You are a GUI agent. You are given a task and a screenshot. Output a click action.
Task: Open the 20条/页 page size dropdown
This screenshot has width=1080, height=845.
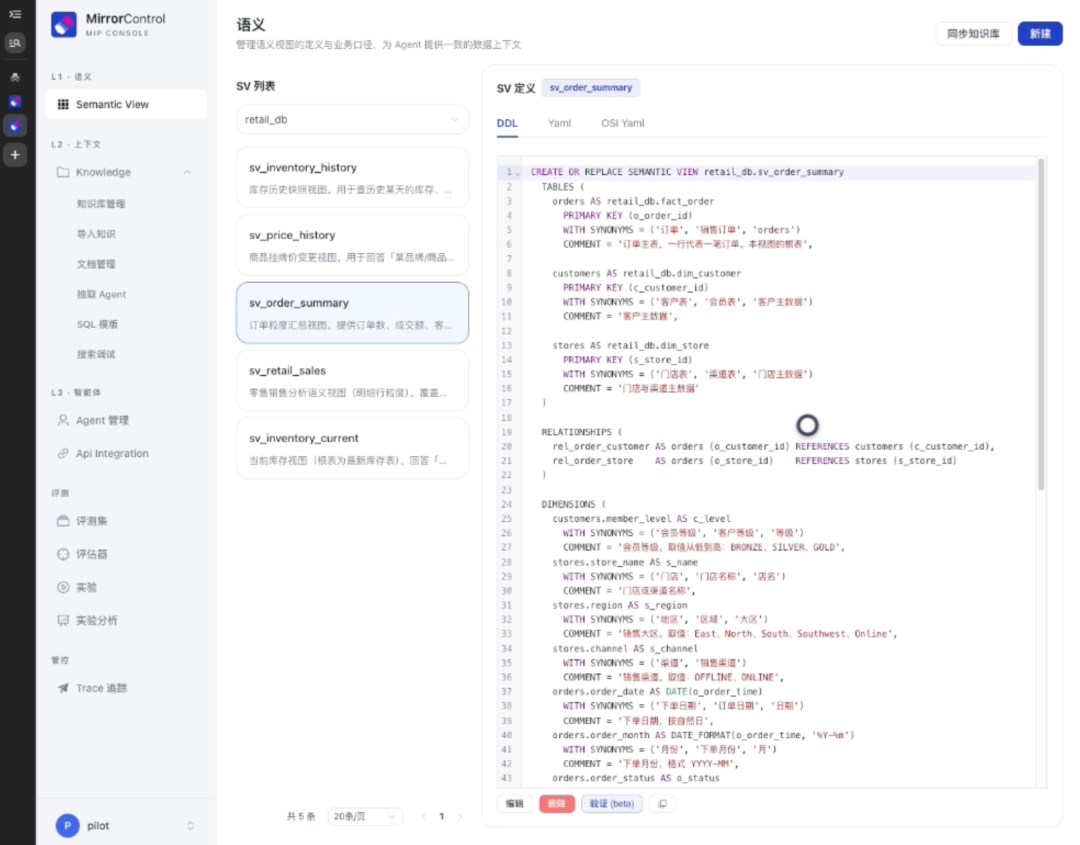(x=364, y=817)
